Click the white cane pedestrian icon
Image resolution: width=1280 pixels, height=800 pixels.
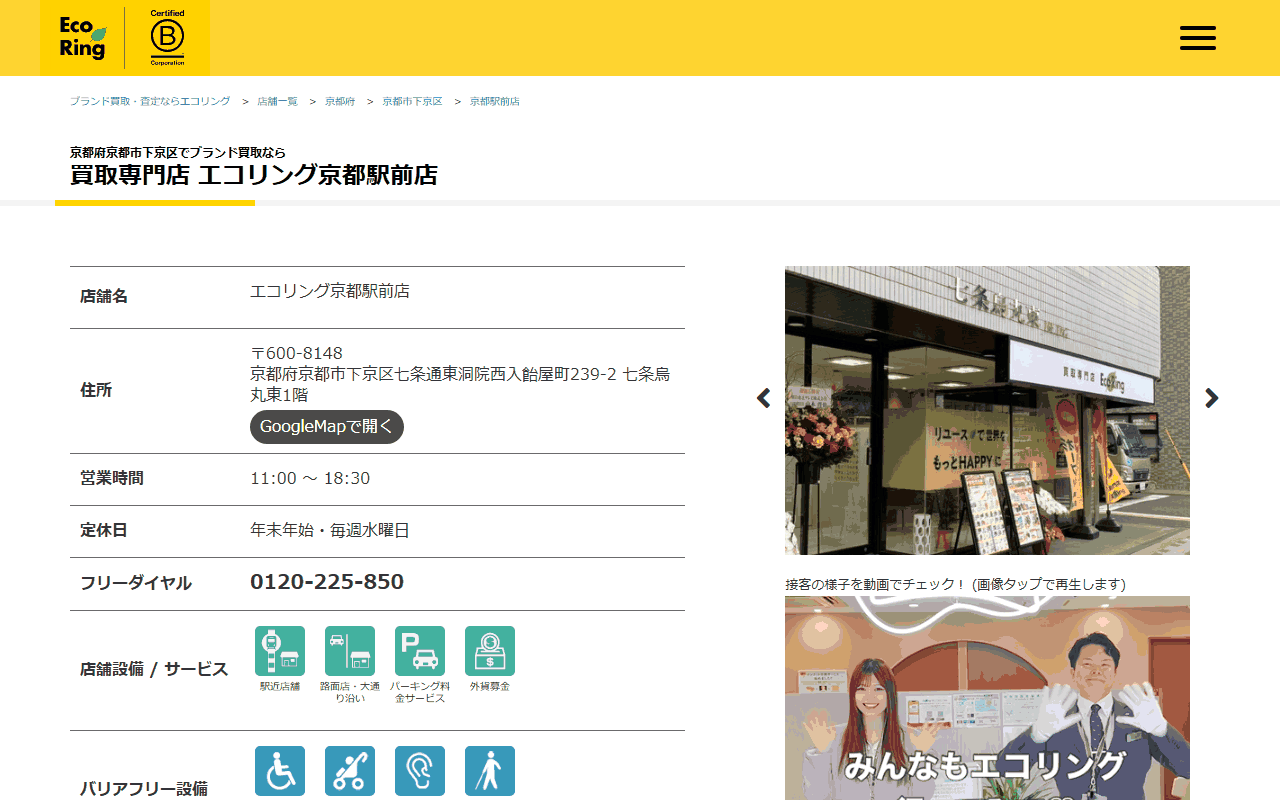(490, 771)
